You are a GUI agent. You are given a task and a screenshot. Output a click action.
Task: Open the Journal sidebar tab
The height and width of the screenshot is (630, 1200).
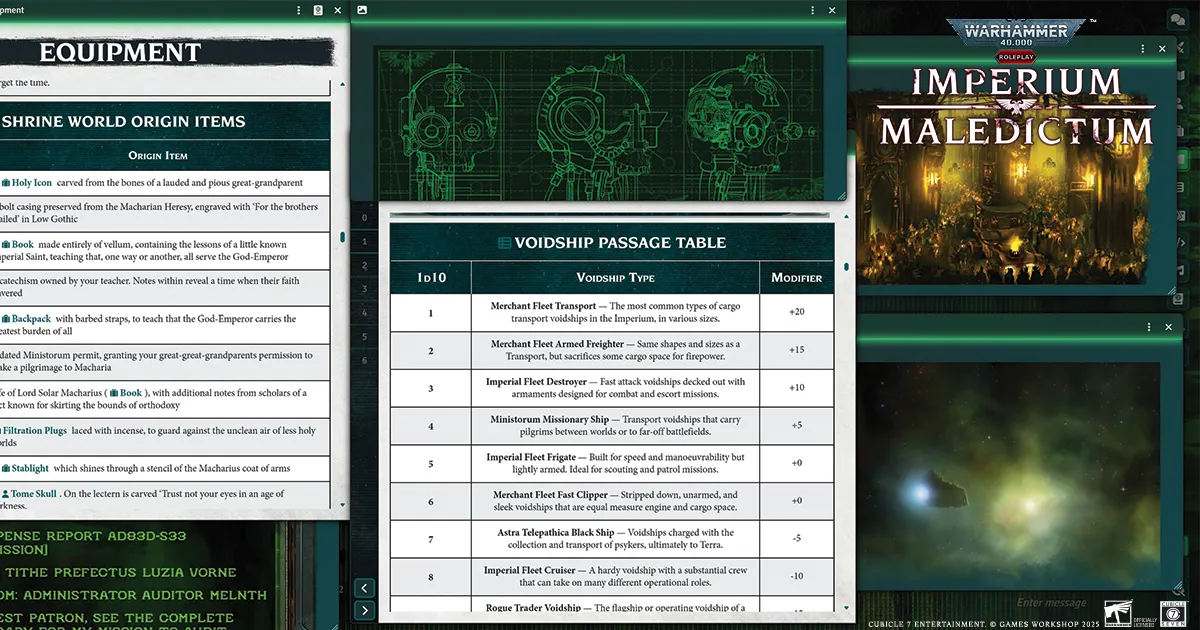coord(1180,159)
